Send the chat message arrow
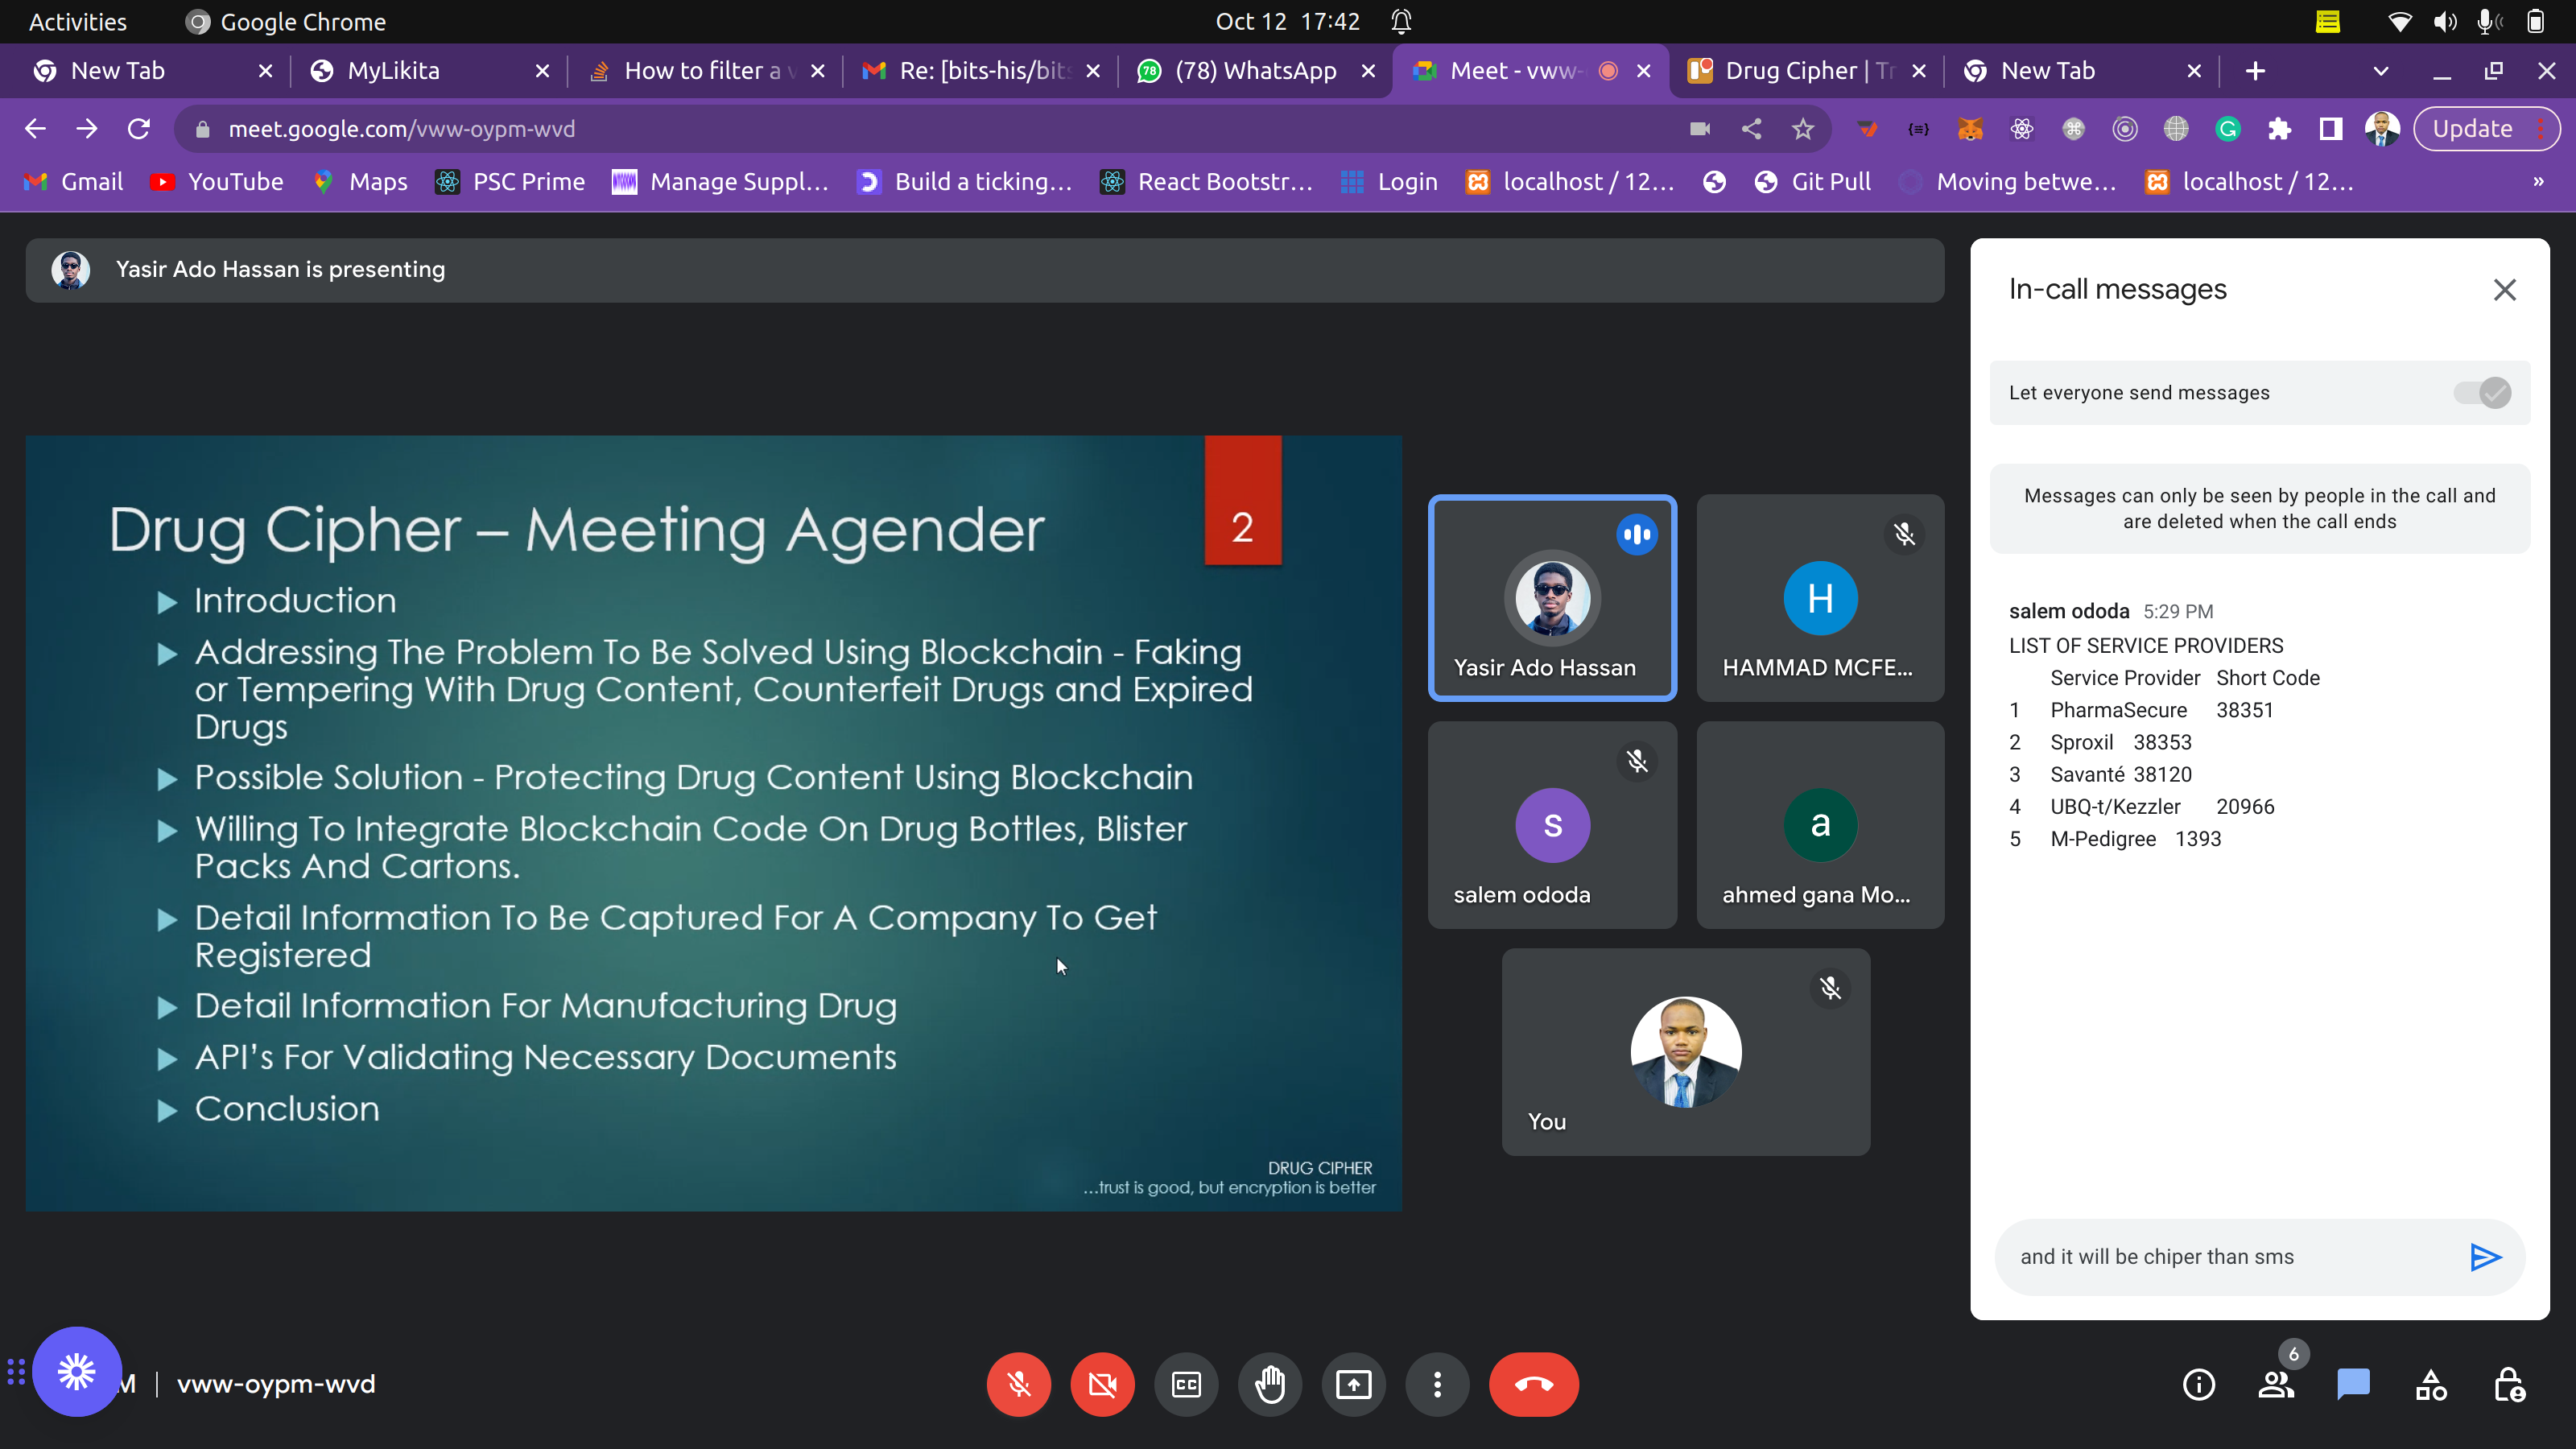 2485,1257
